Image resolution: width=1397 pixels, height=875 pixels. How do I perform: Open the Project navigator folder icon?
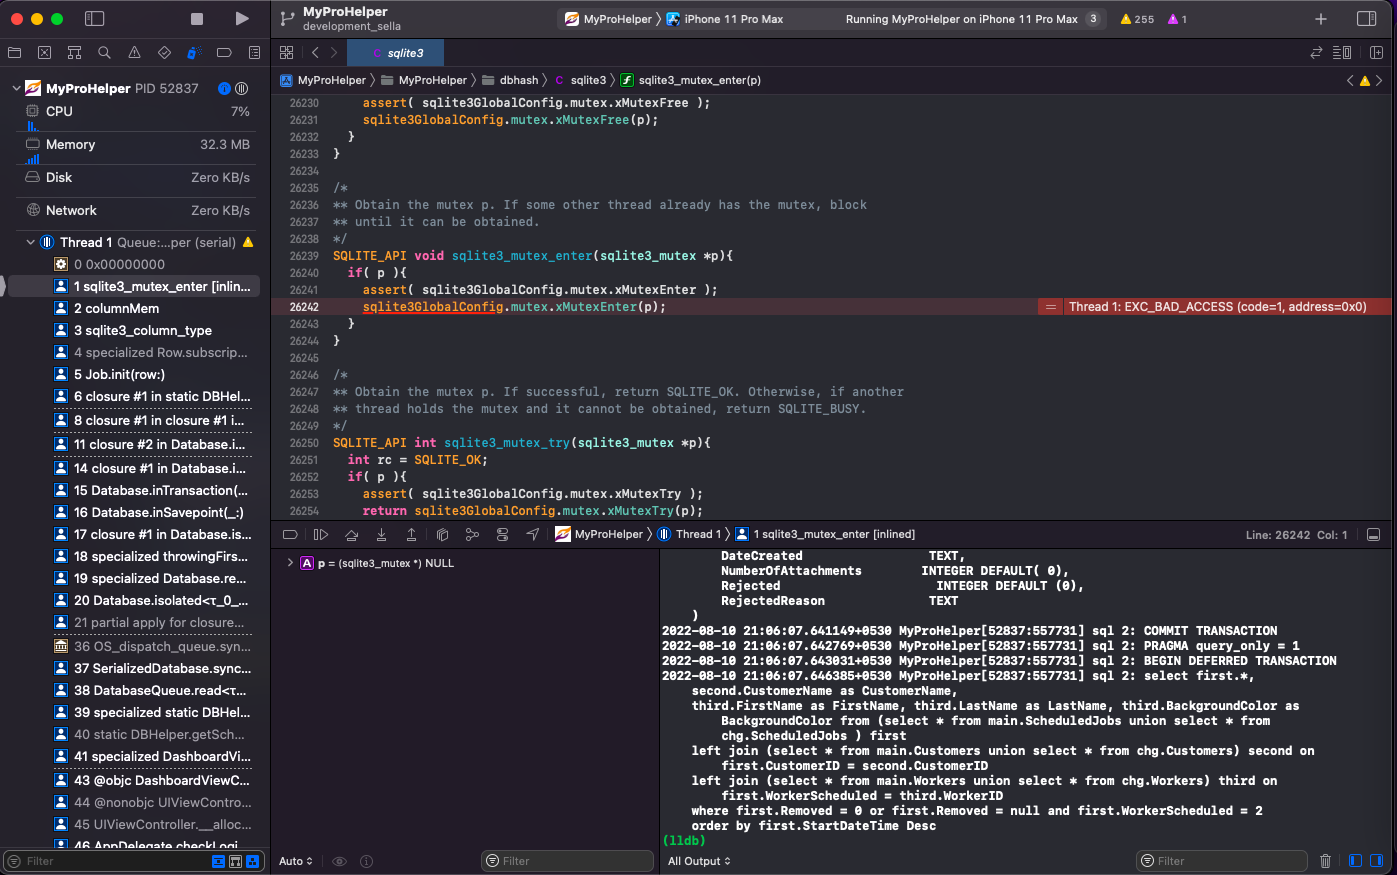point(14,53)
